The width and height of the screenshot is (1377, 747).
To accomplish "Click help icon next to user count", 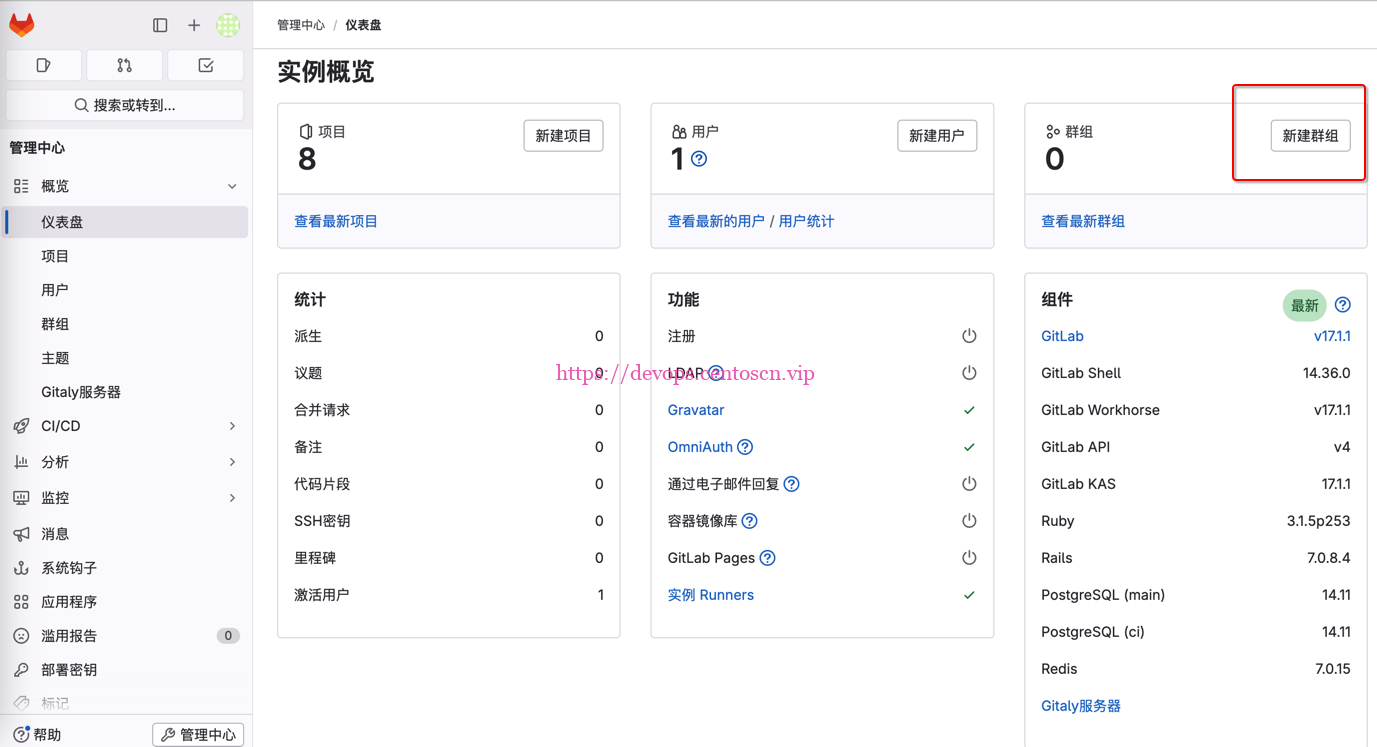I will tap(699, 159).
